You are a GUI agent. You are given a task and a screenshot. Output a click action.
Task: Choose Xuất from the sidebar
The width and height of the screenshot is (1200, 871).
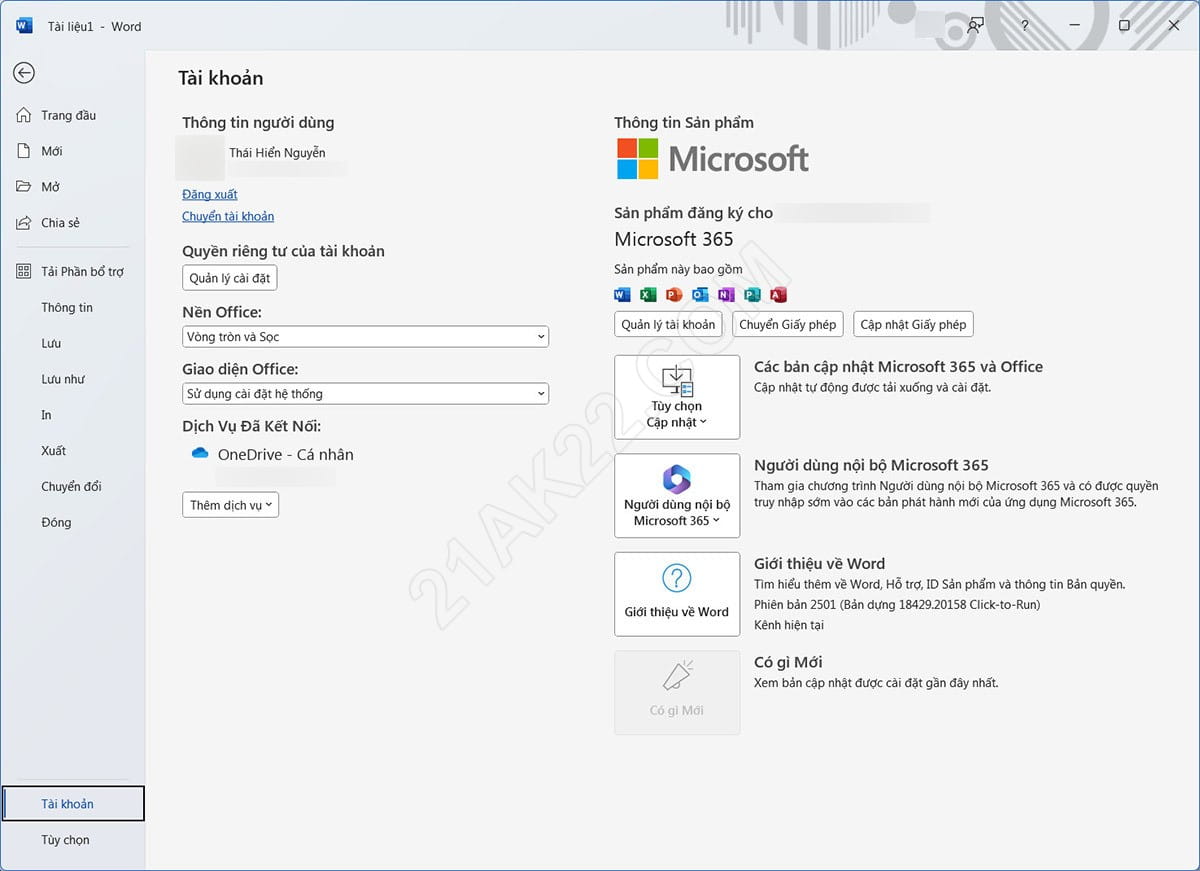(53, 451)
